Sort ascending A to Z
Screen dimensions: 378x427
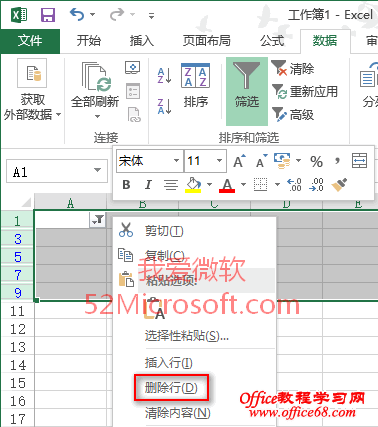[164, 76]
